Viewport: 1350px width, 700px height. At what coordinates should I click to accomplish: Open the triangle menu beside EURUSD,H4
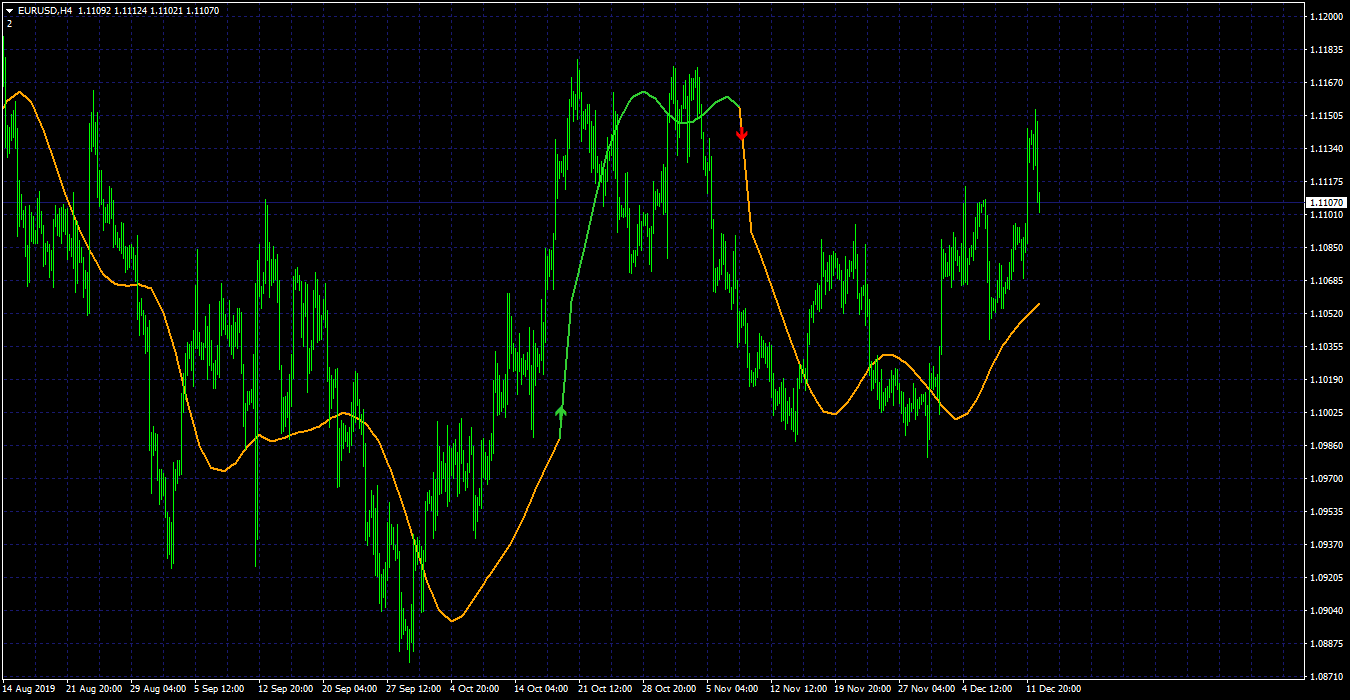tap(9, 10)
